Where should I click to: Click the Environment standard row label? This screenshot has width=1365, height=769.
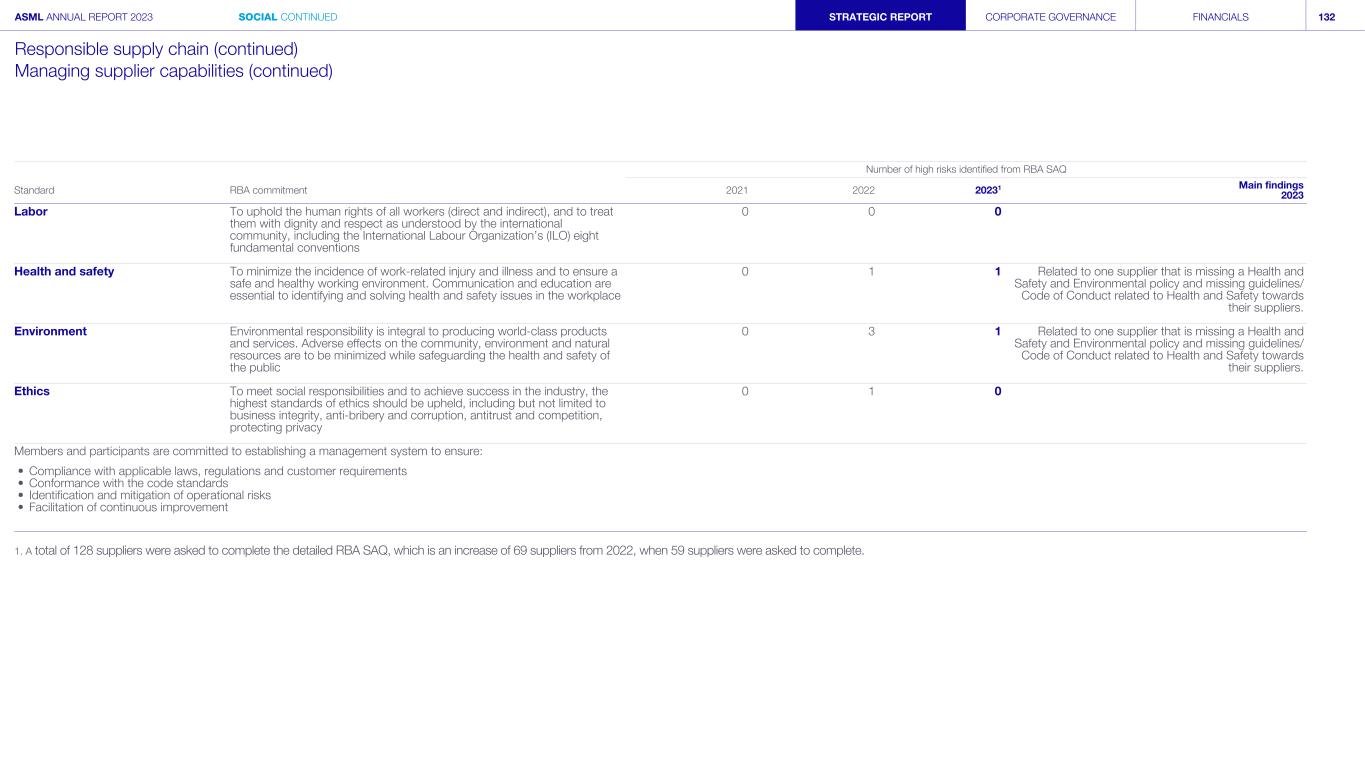(50, 332)
